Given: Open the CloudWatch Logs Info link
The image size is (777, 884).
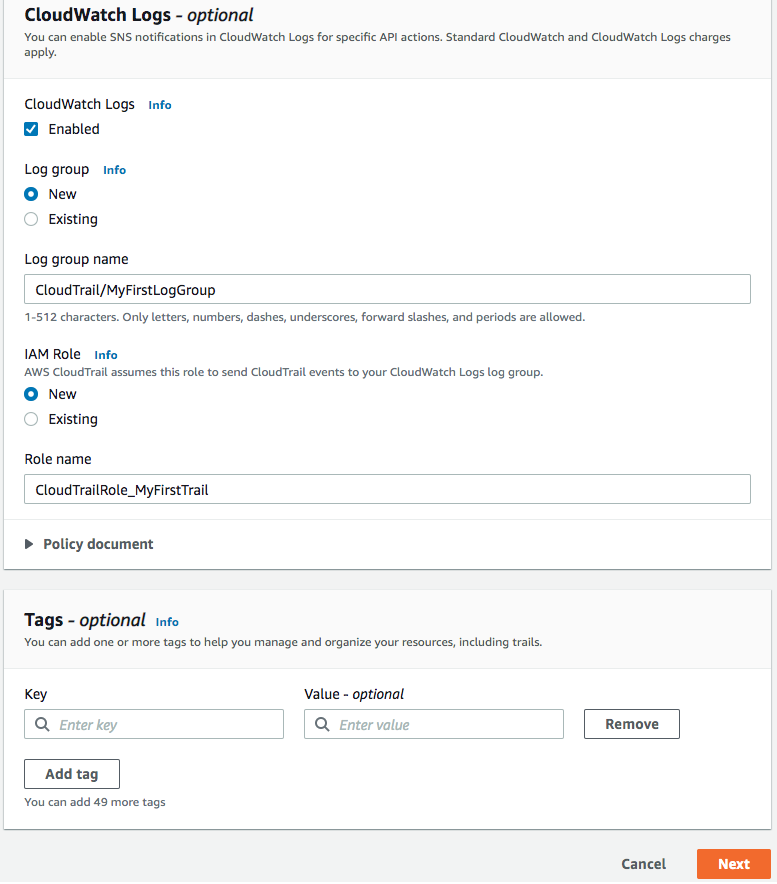Looking at the screenshot, I should point(159,104).
